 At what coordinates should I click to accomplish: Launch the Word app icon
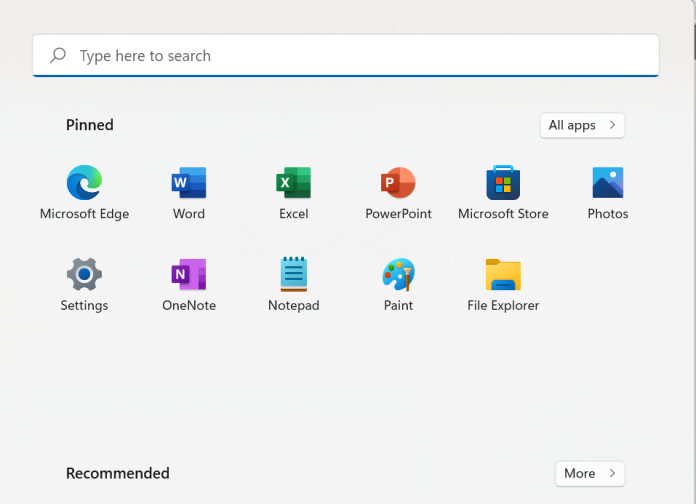[x=189, y=183]
